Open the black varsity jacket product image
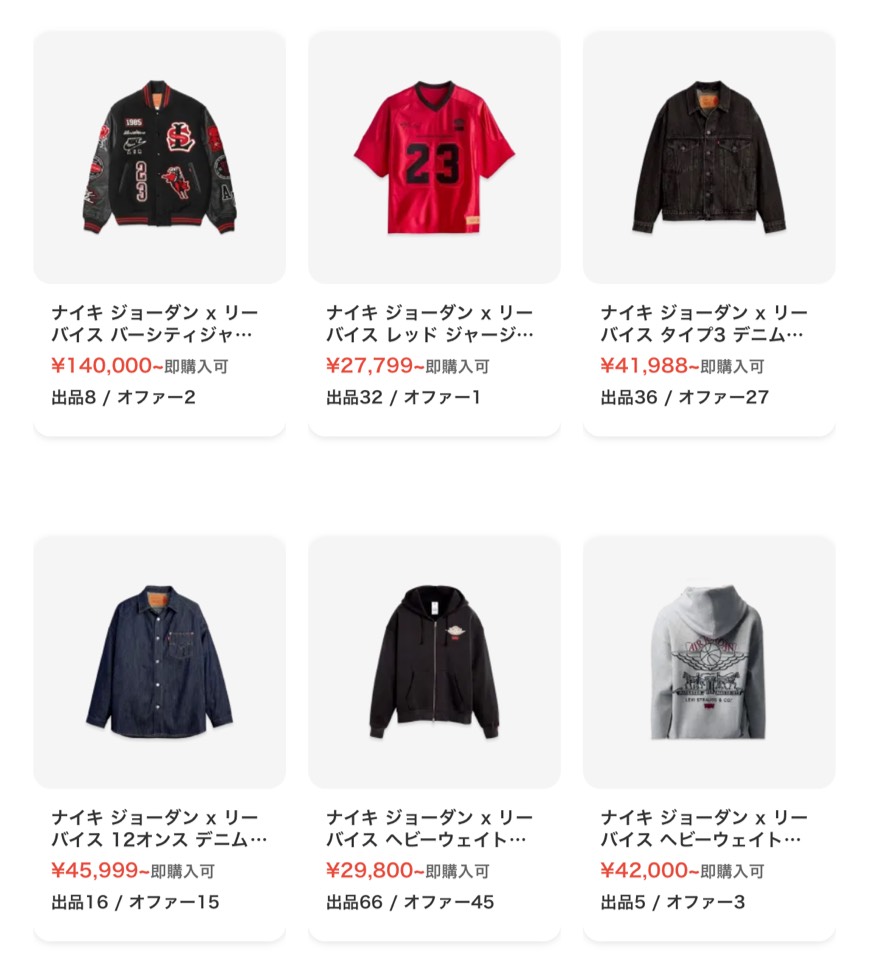This screenshot has width=869, height=971. tap(159, 157)
